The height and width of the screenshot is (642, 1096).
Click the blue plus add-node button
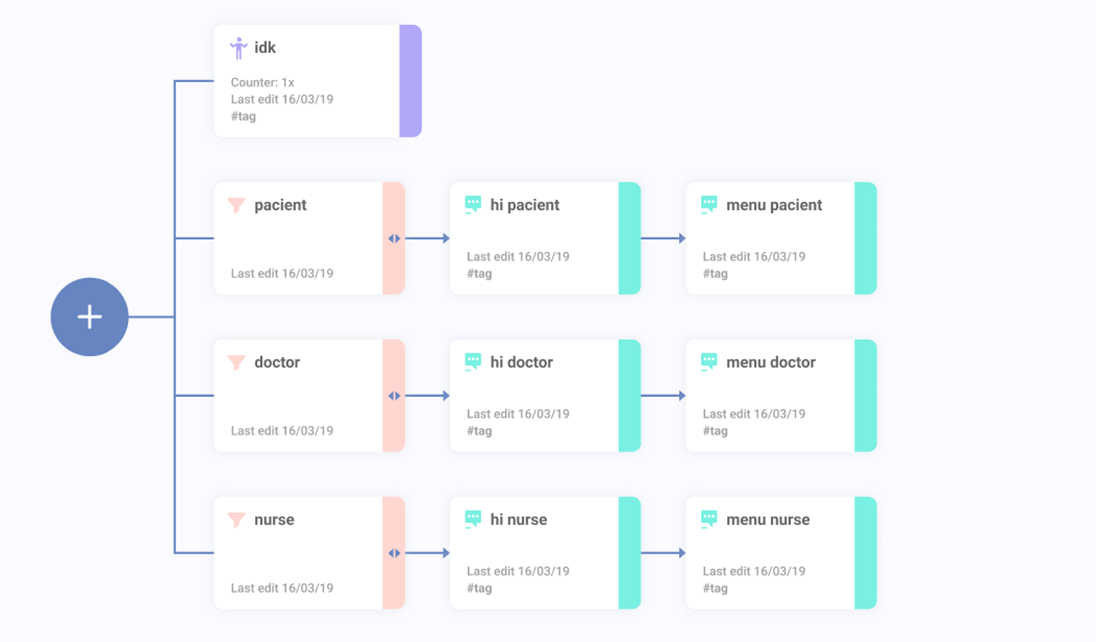coord(90,317)
